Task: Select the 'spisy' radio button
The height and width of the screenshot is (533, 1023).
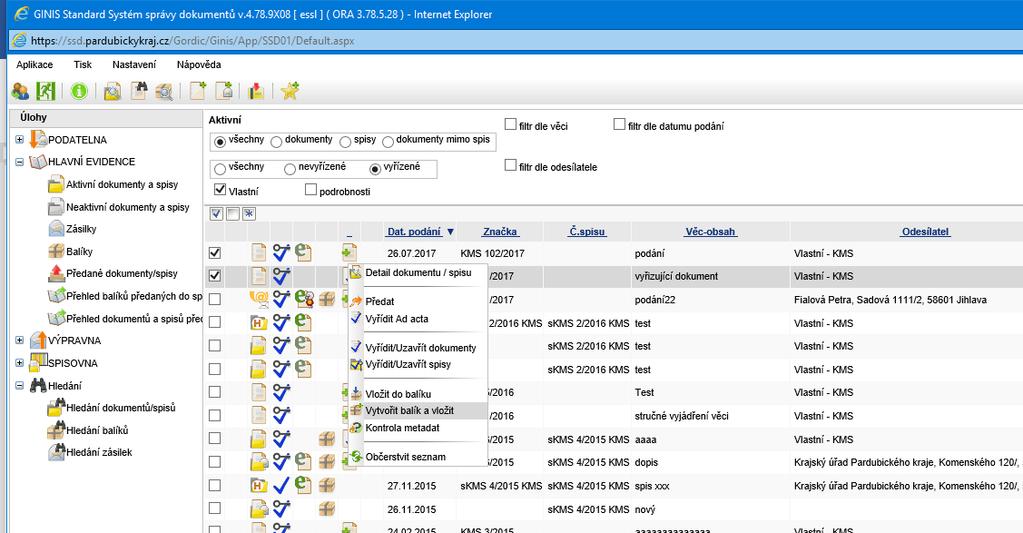Action: (345, 142)
